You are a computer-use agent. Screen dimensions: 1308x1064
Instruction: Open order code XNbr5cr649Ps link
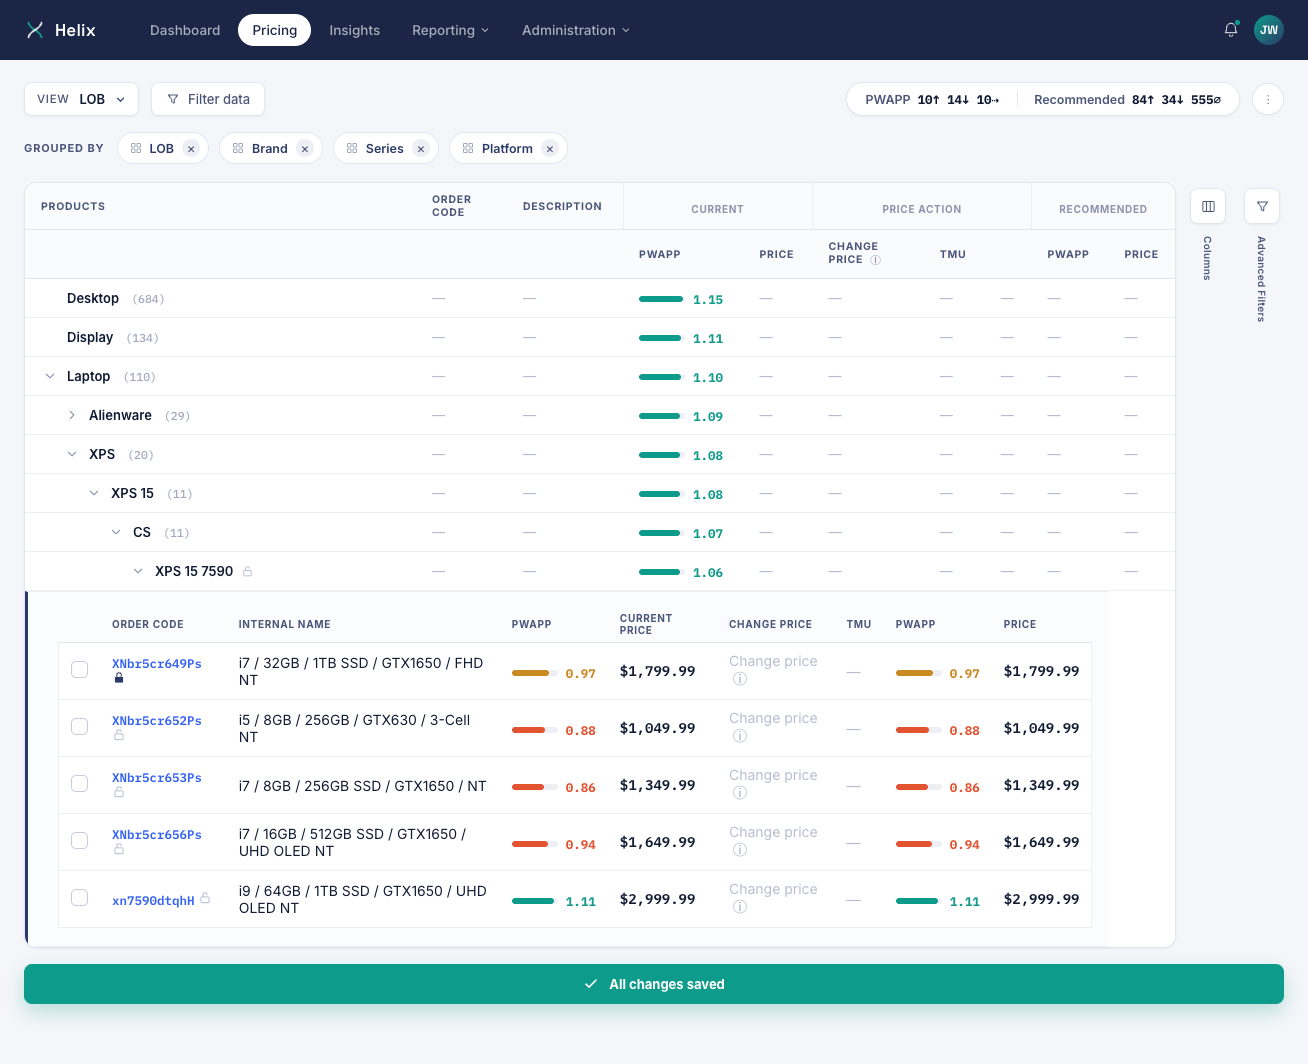[x=157, y=664]
